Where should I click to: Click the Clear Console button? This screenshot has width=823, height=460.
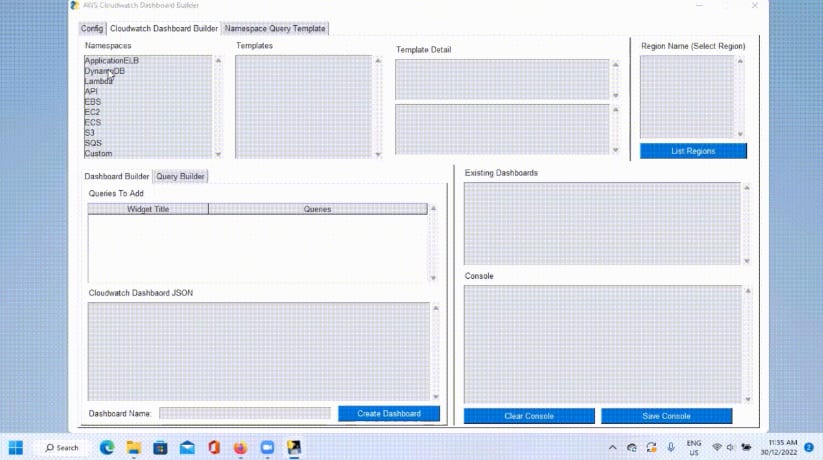pos(529,416)
